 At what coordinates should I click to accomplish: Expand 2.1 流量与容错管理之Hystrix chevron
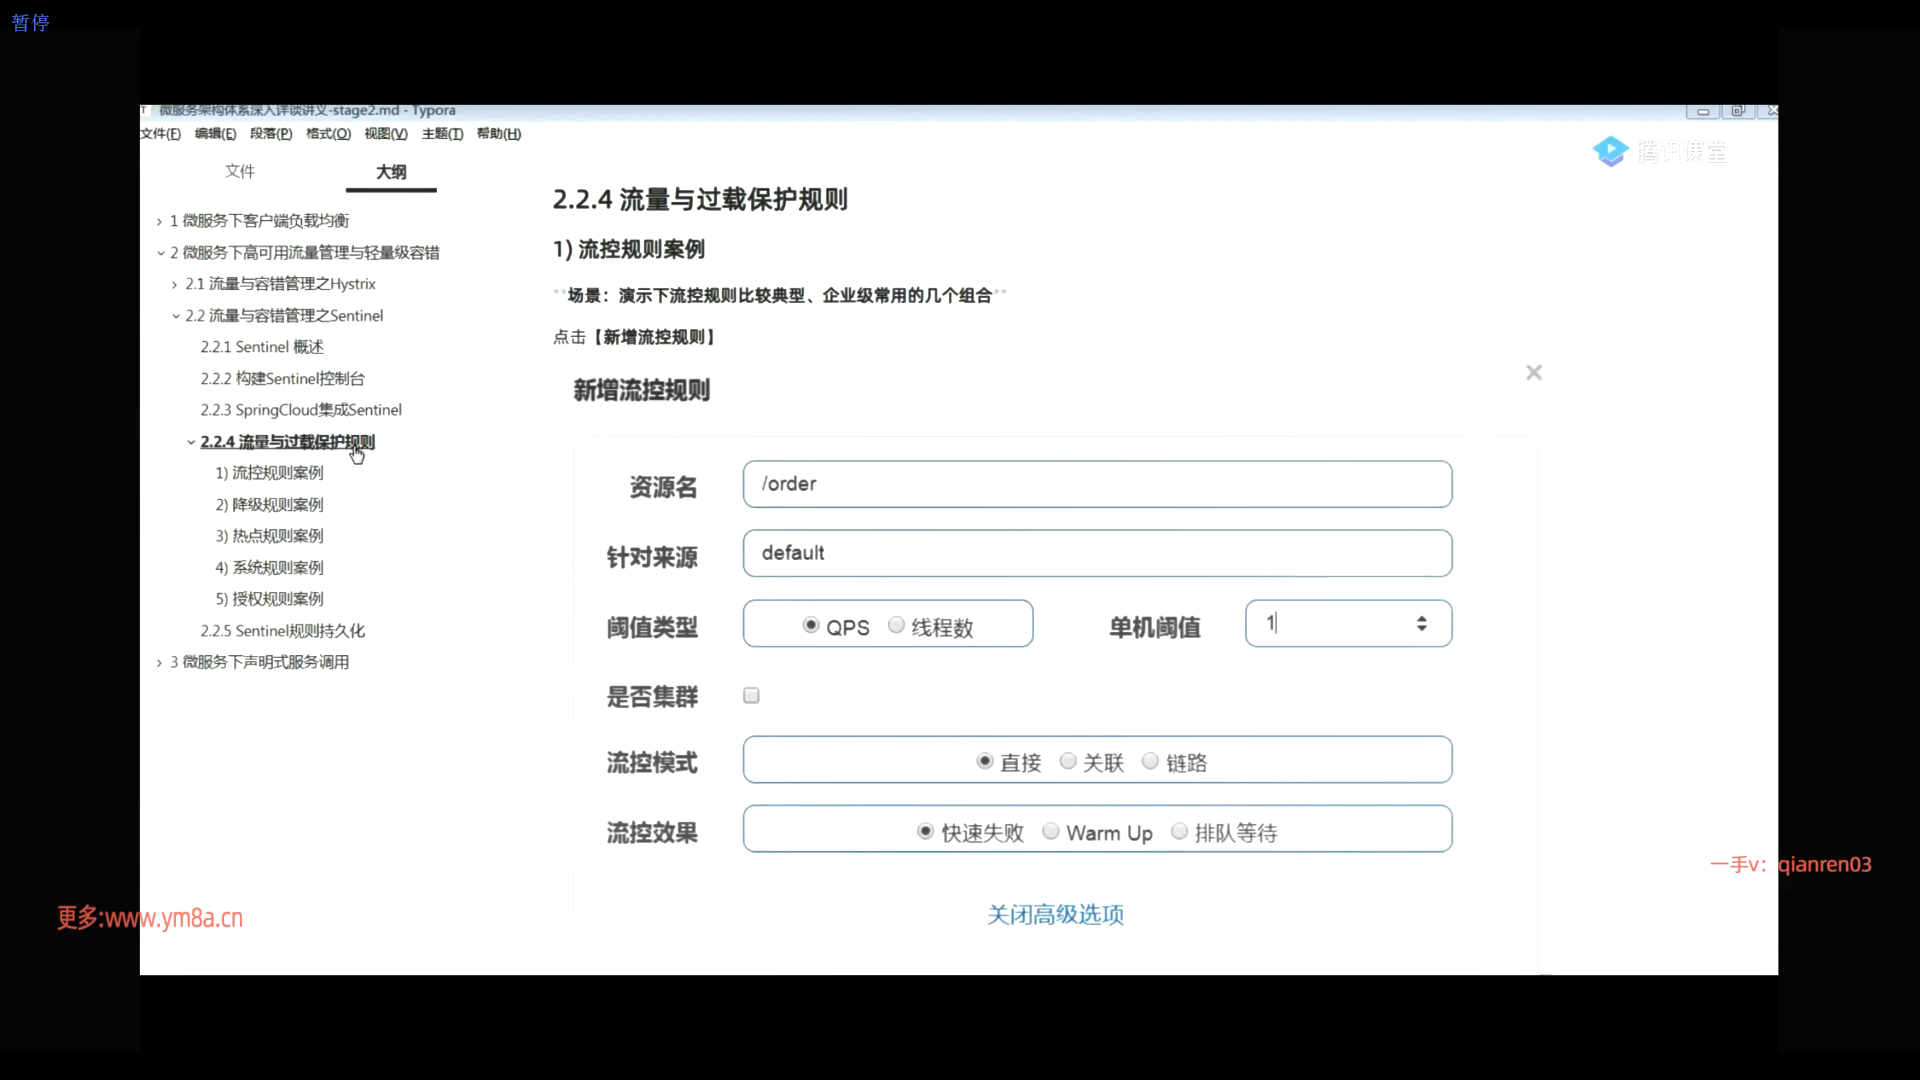point(175,285)
